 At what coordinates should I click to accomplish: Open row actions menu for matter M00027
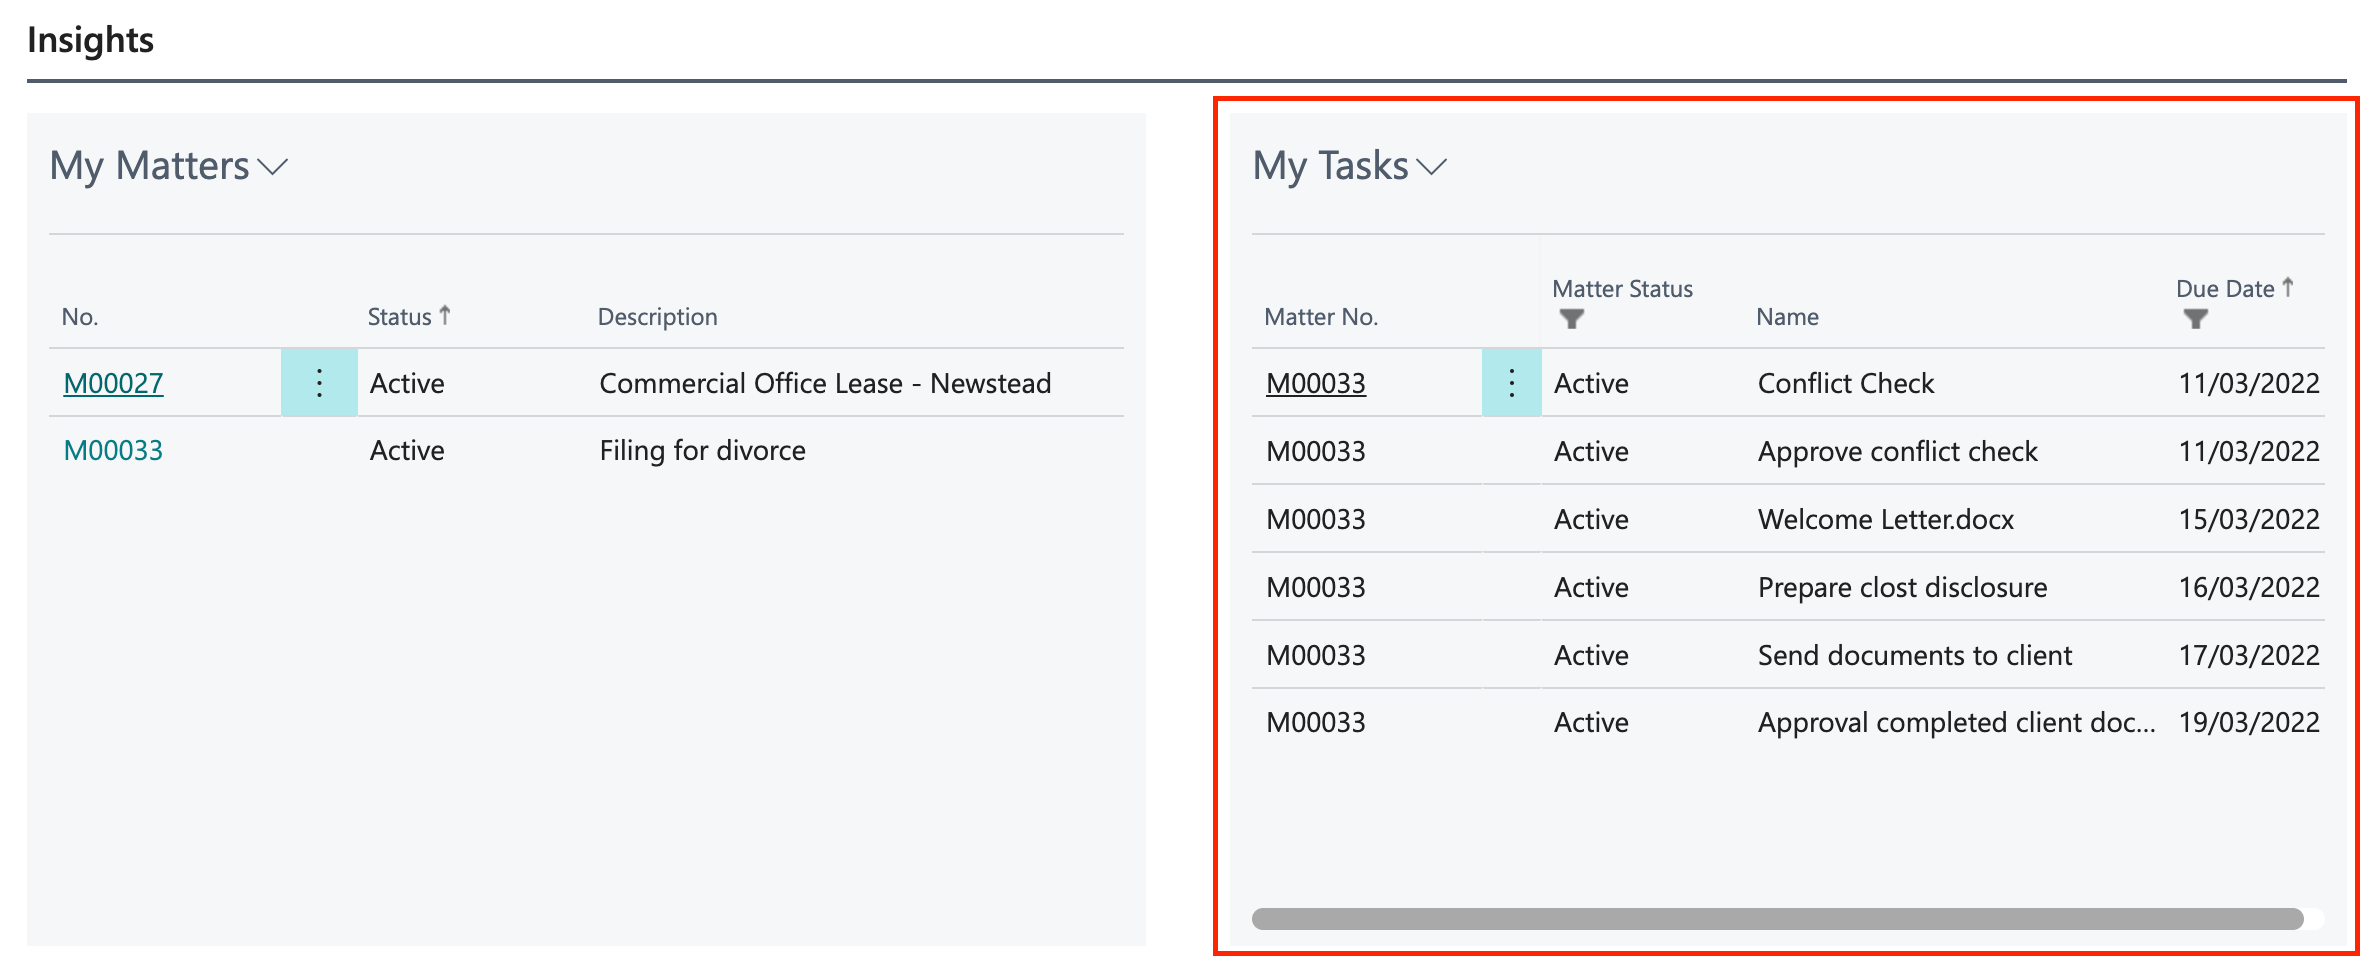[319, 383]
